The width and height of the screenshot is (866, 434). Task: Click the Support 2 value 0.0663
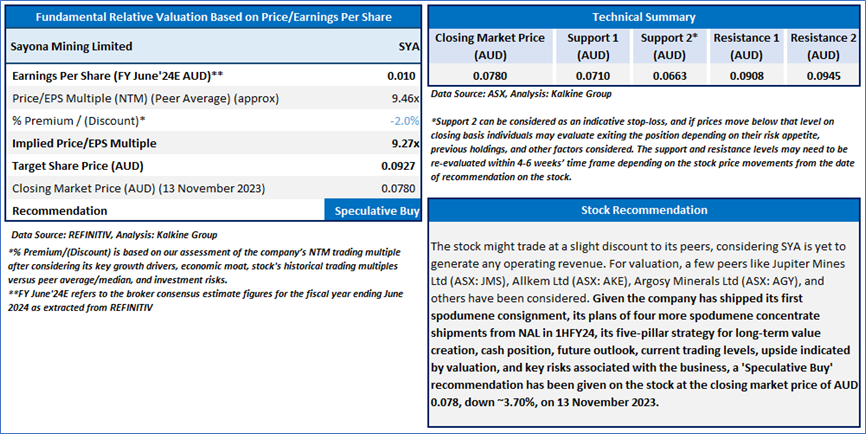[x=669, y=76]
